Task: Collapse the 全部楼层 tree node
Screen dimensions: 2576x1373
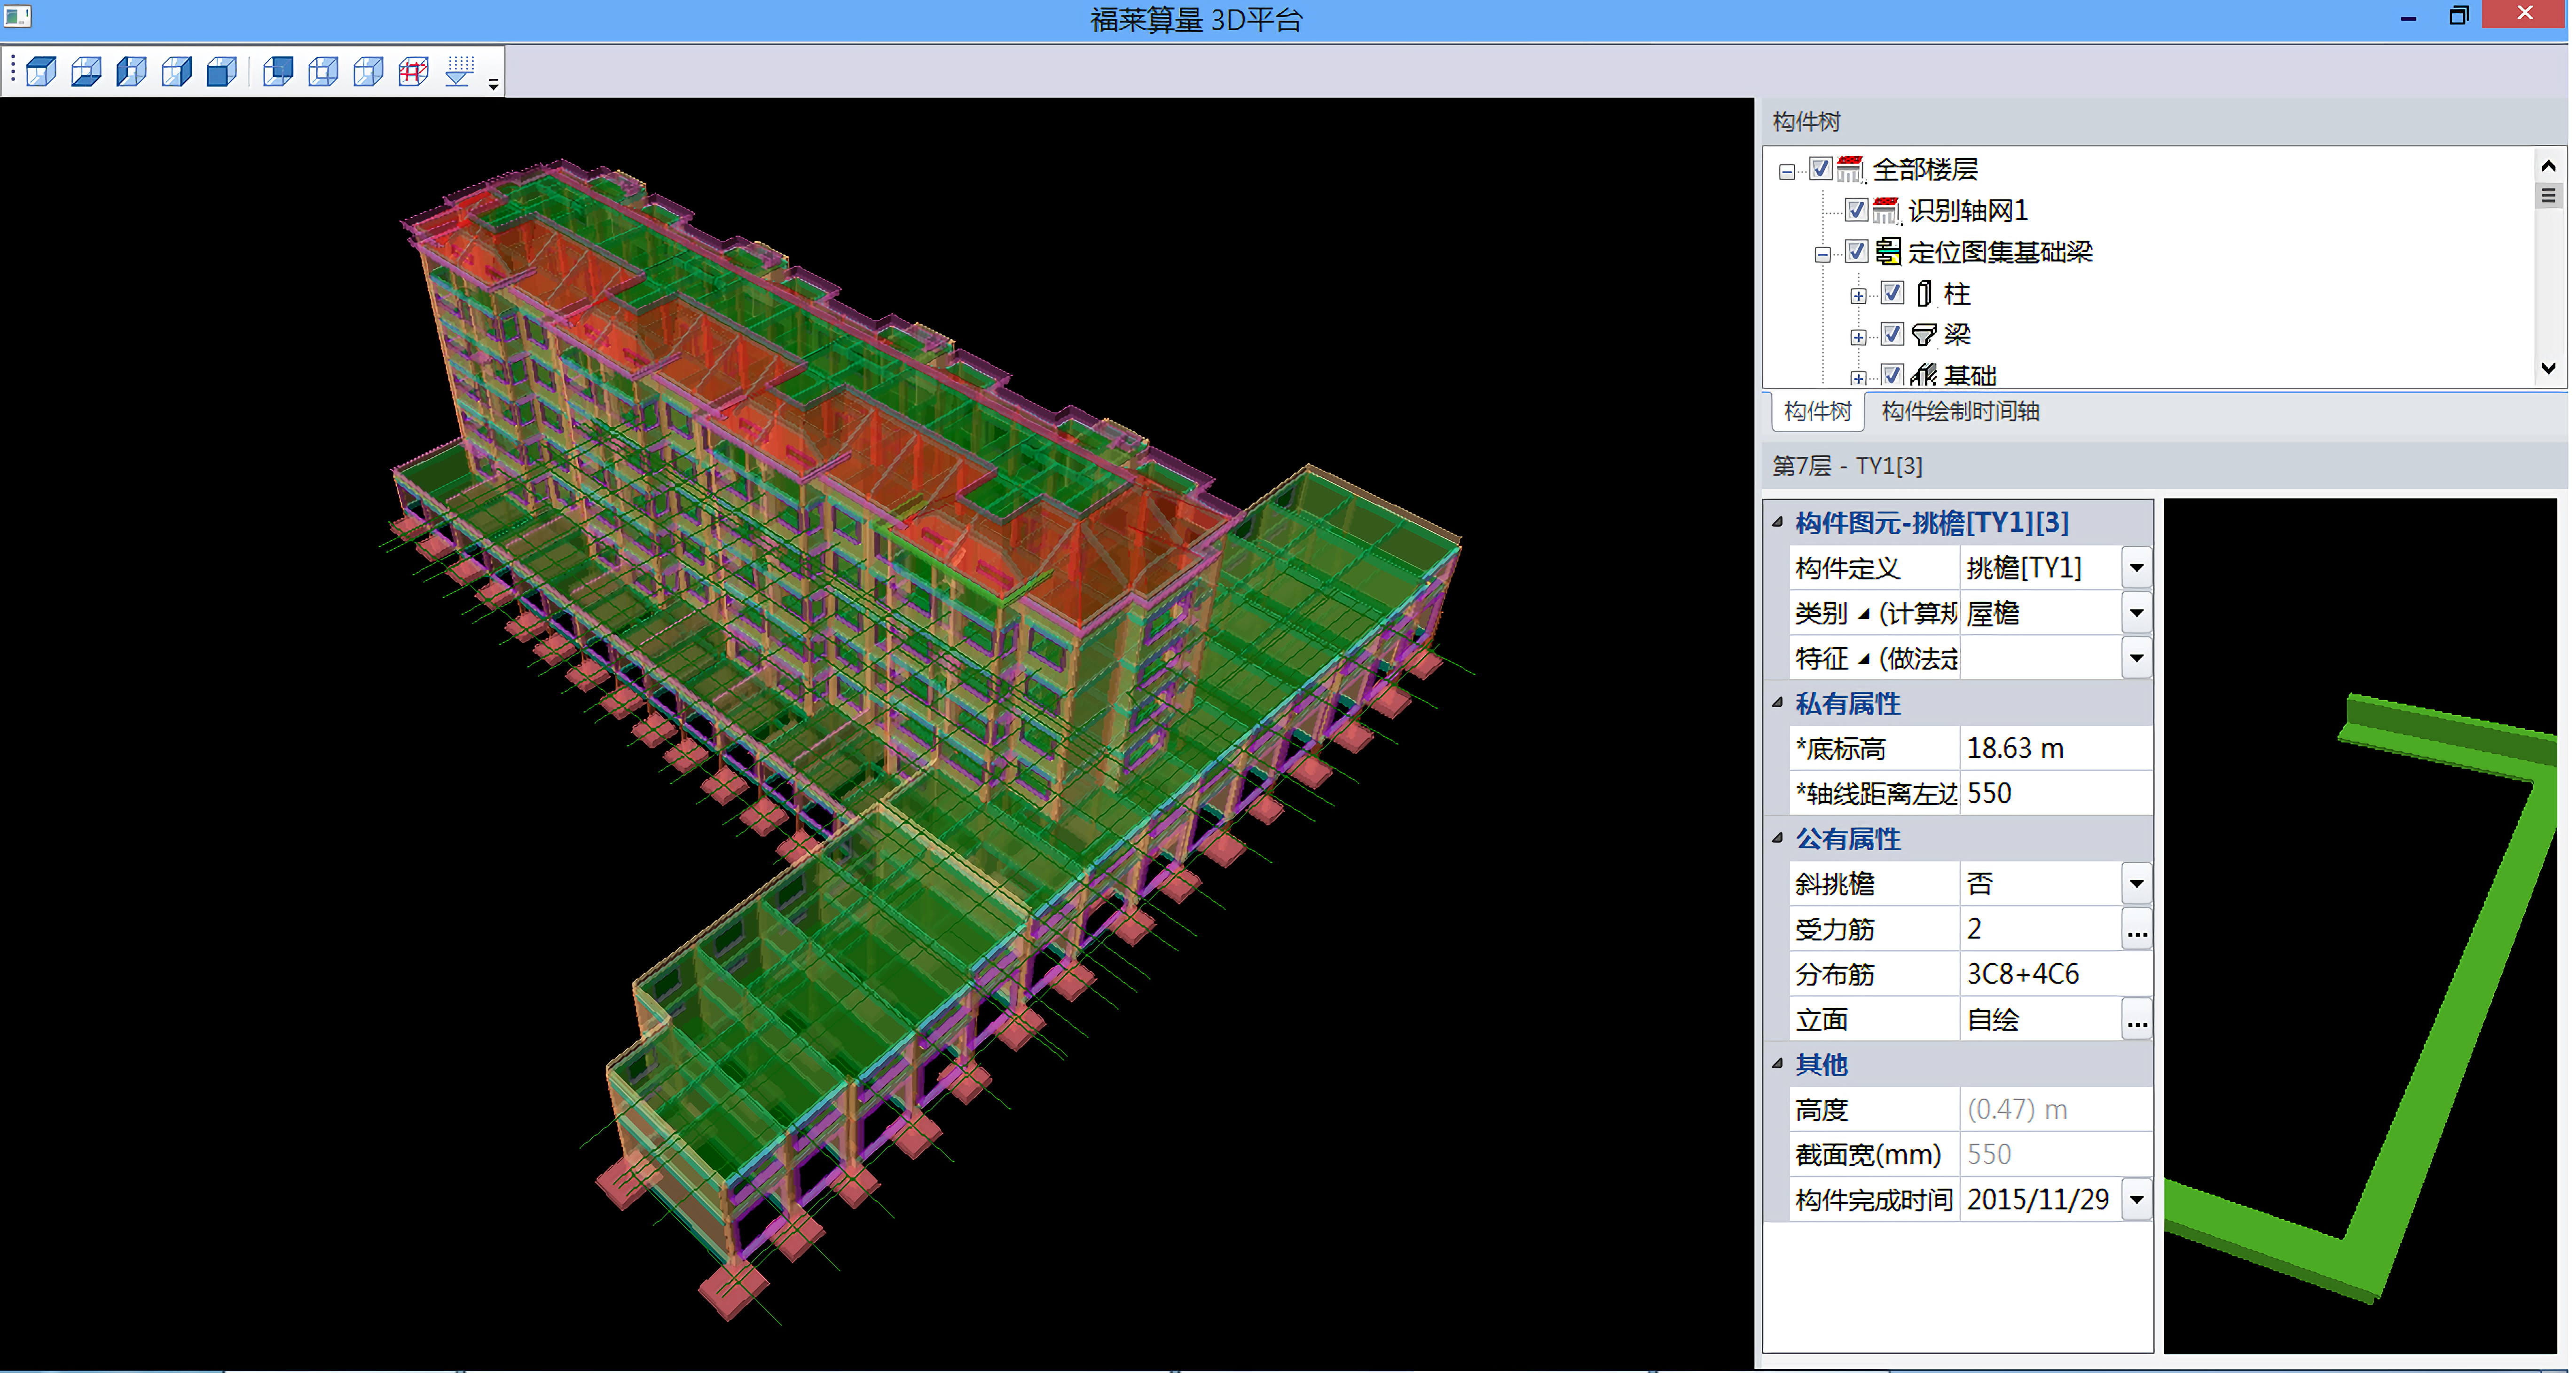Action: pos(1787,172)
